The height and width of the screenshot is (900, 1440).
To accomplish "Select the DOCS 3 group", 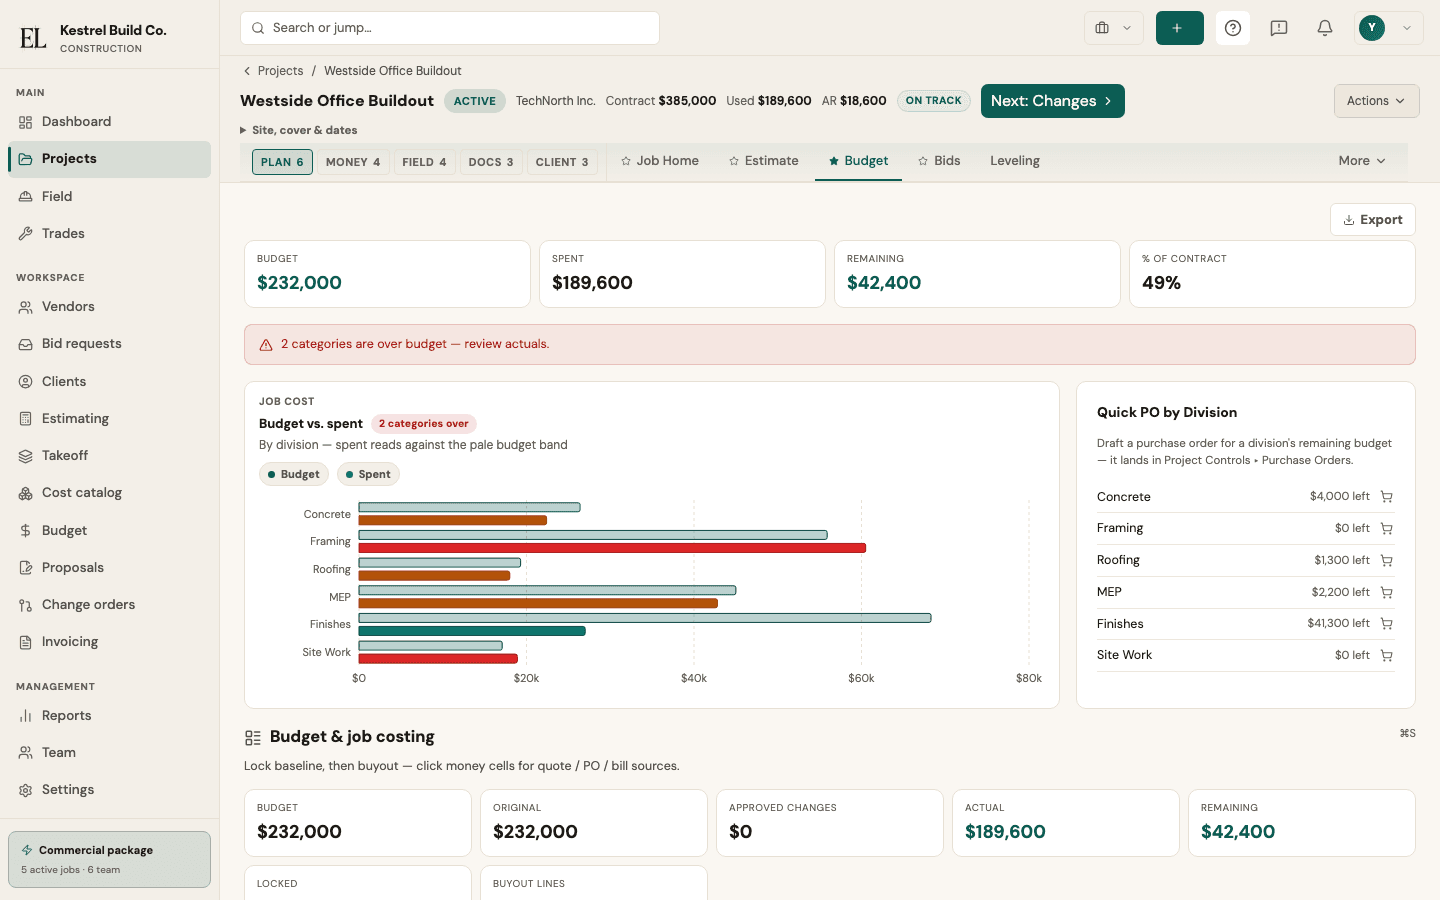I will 491,162.
